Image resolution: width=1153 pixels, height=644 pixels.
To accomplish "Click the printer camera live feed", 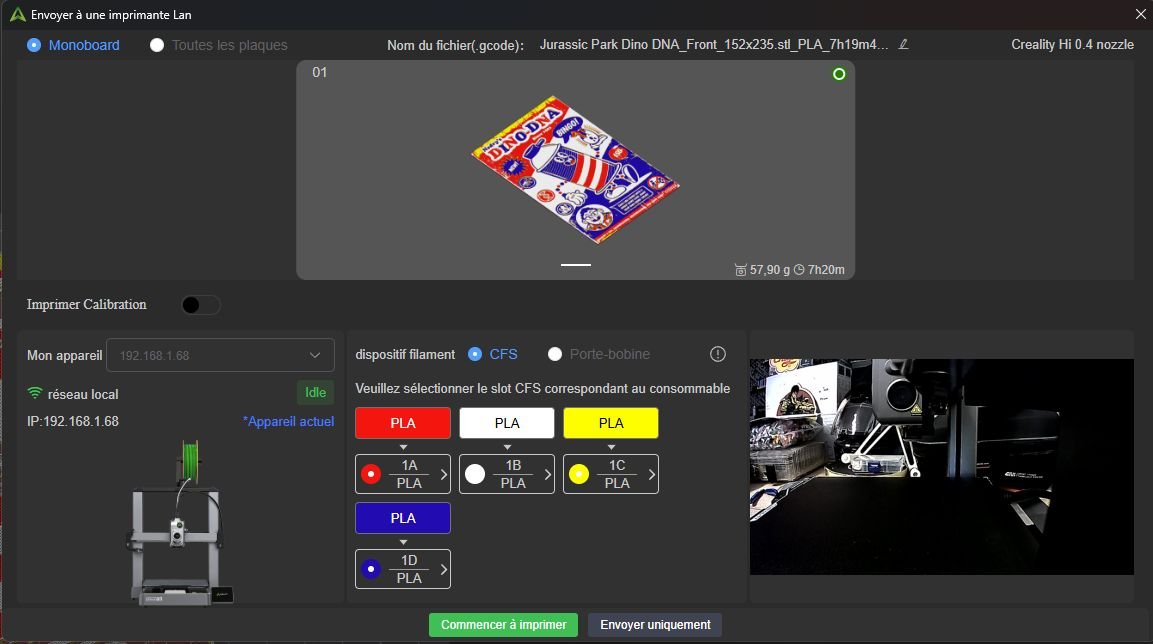I will (x=942, y=467).
